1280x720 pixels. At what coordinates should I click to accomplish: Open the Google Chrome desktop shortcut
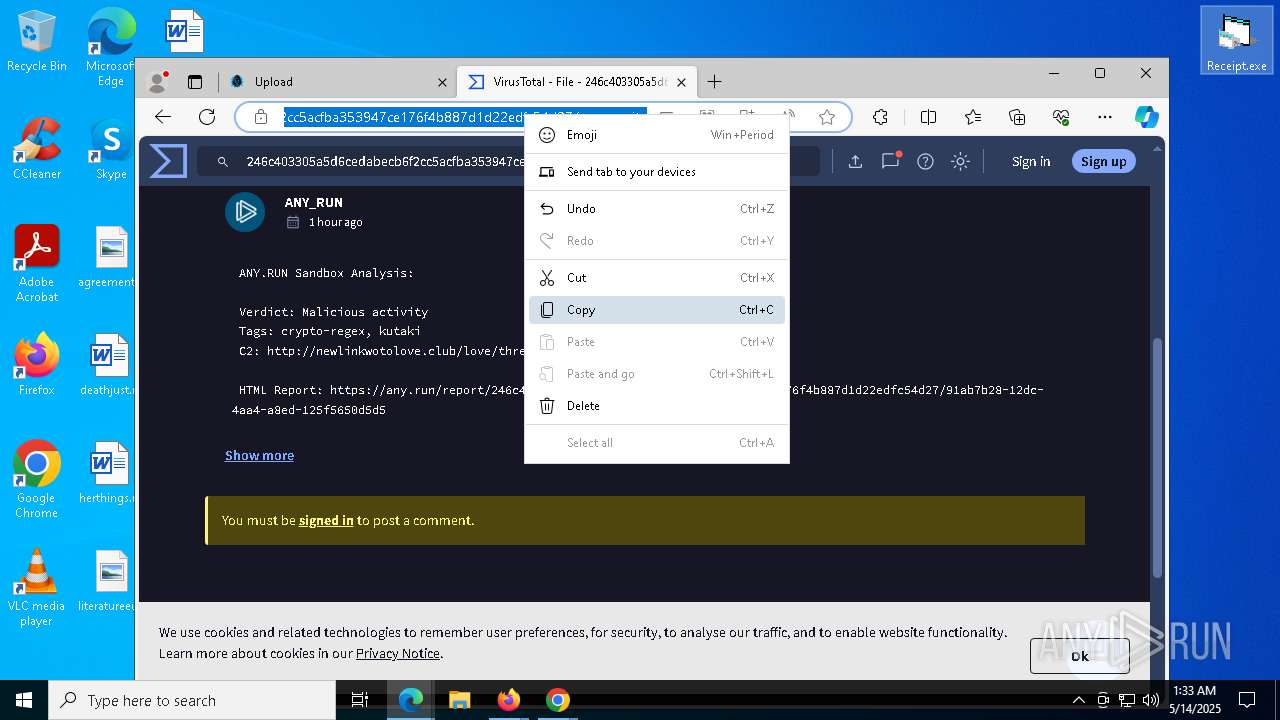click(36, 479)
